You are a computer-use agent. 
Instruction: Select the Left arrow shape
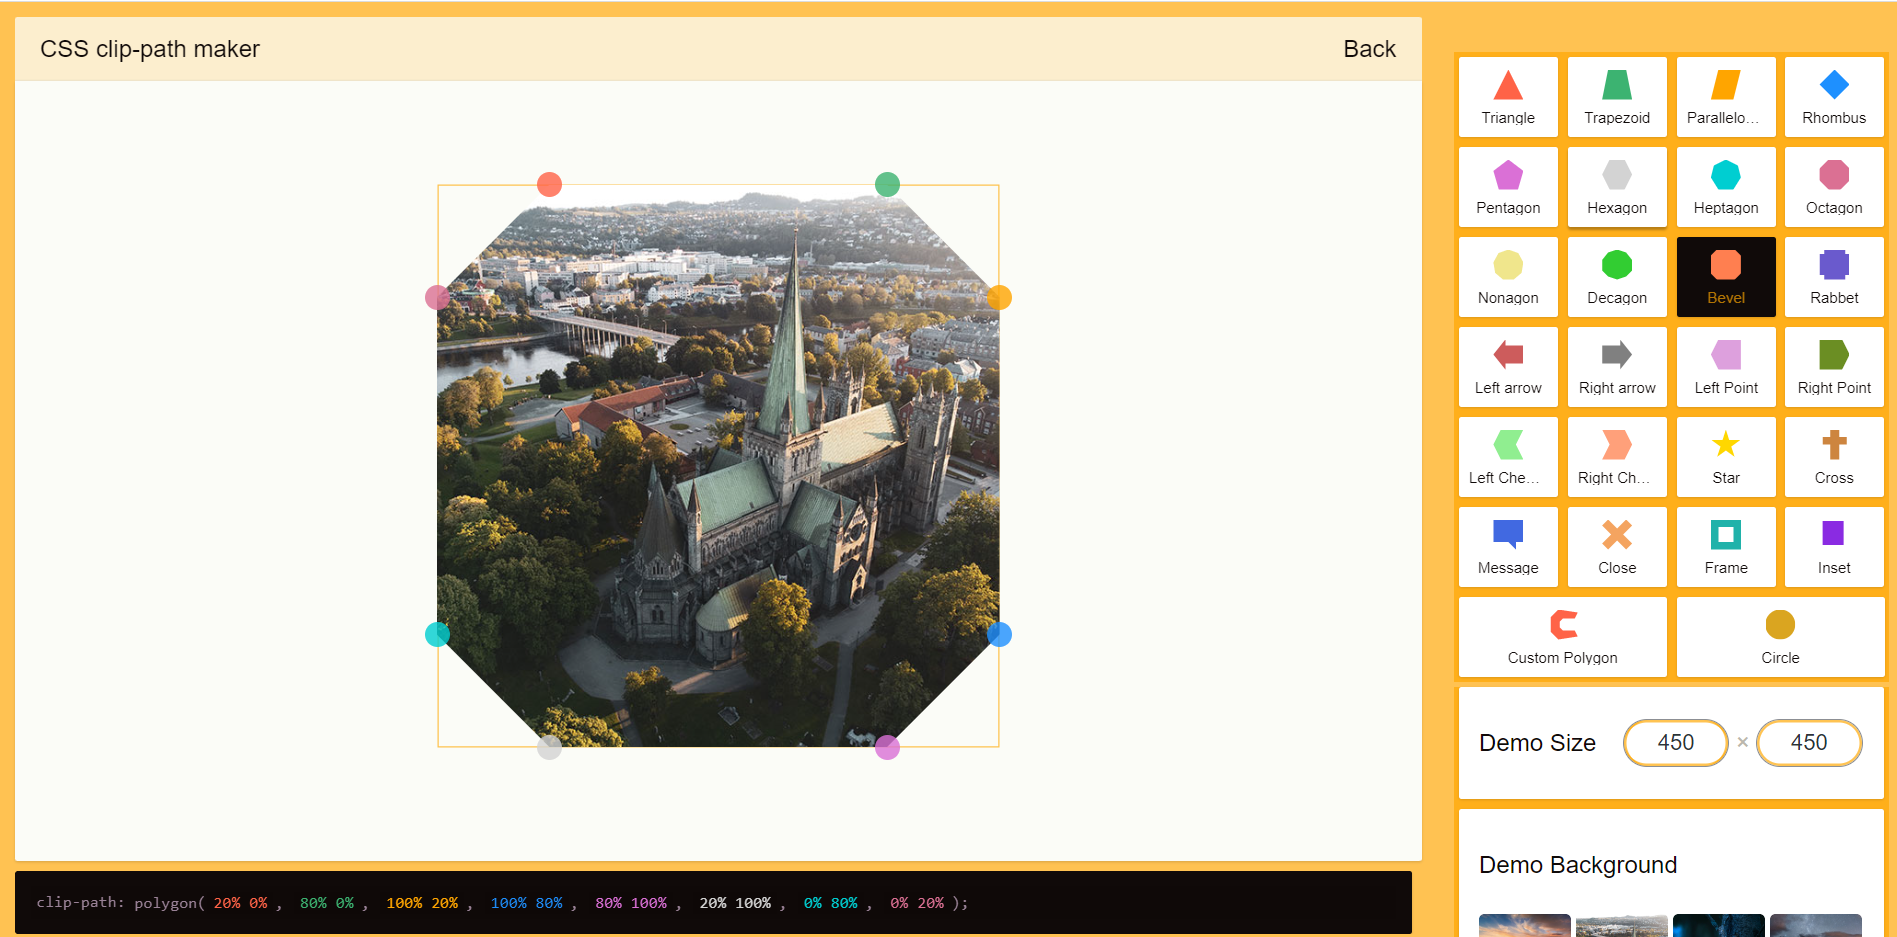coord(1508,367)
